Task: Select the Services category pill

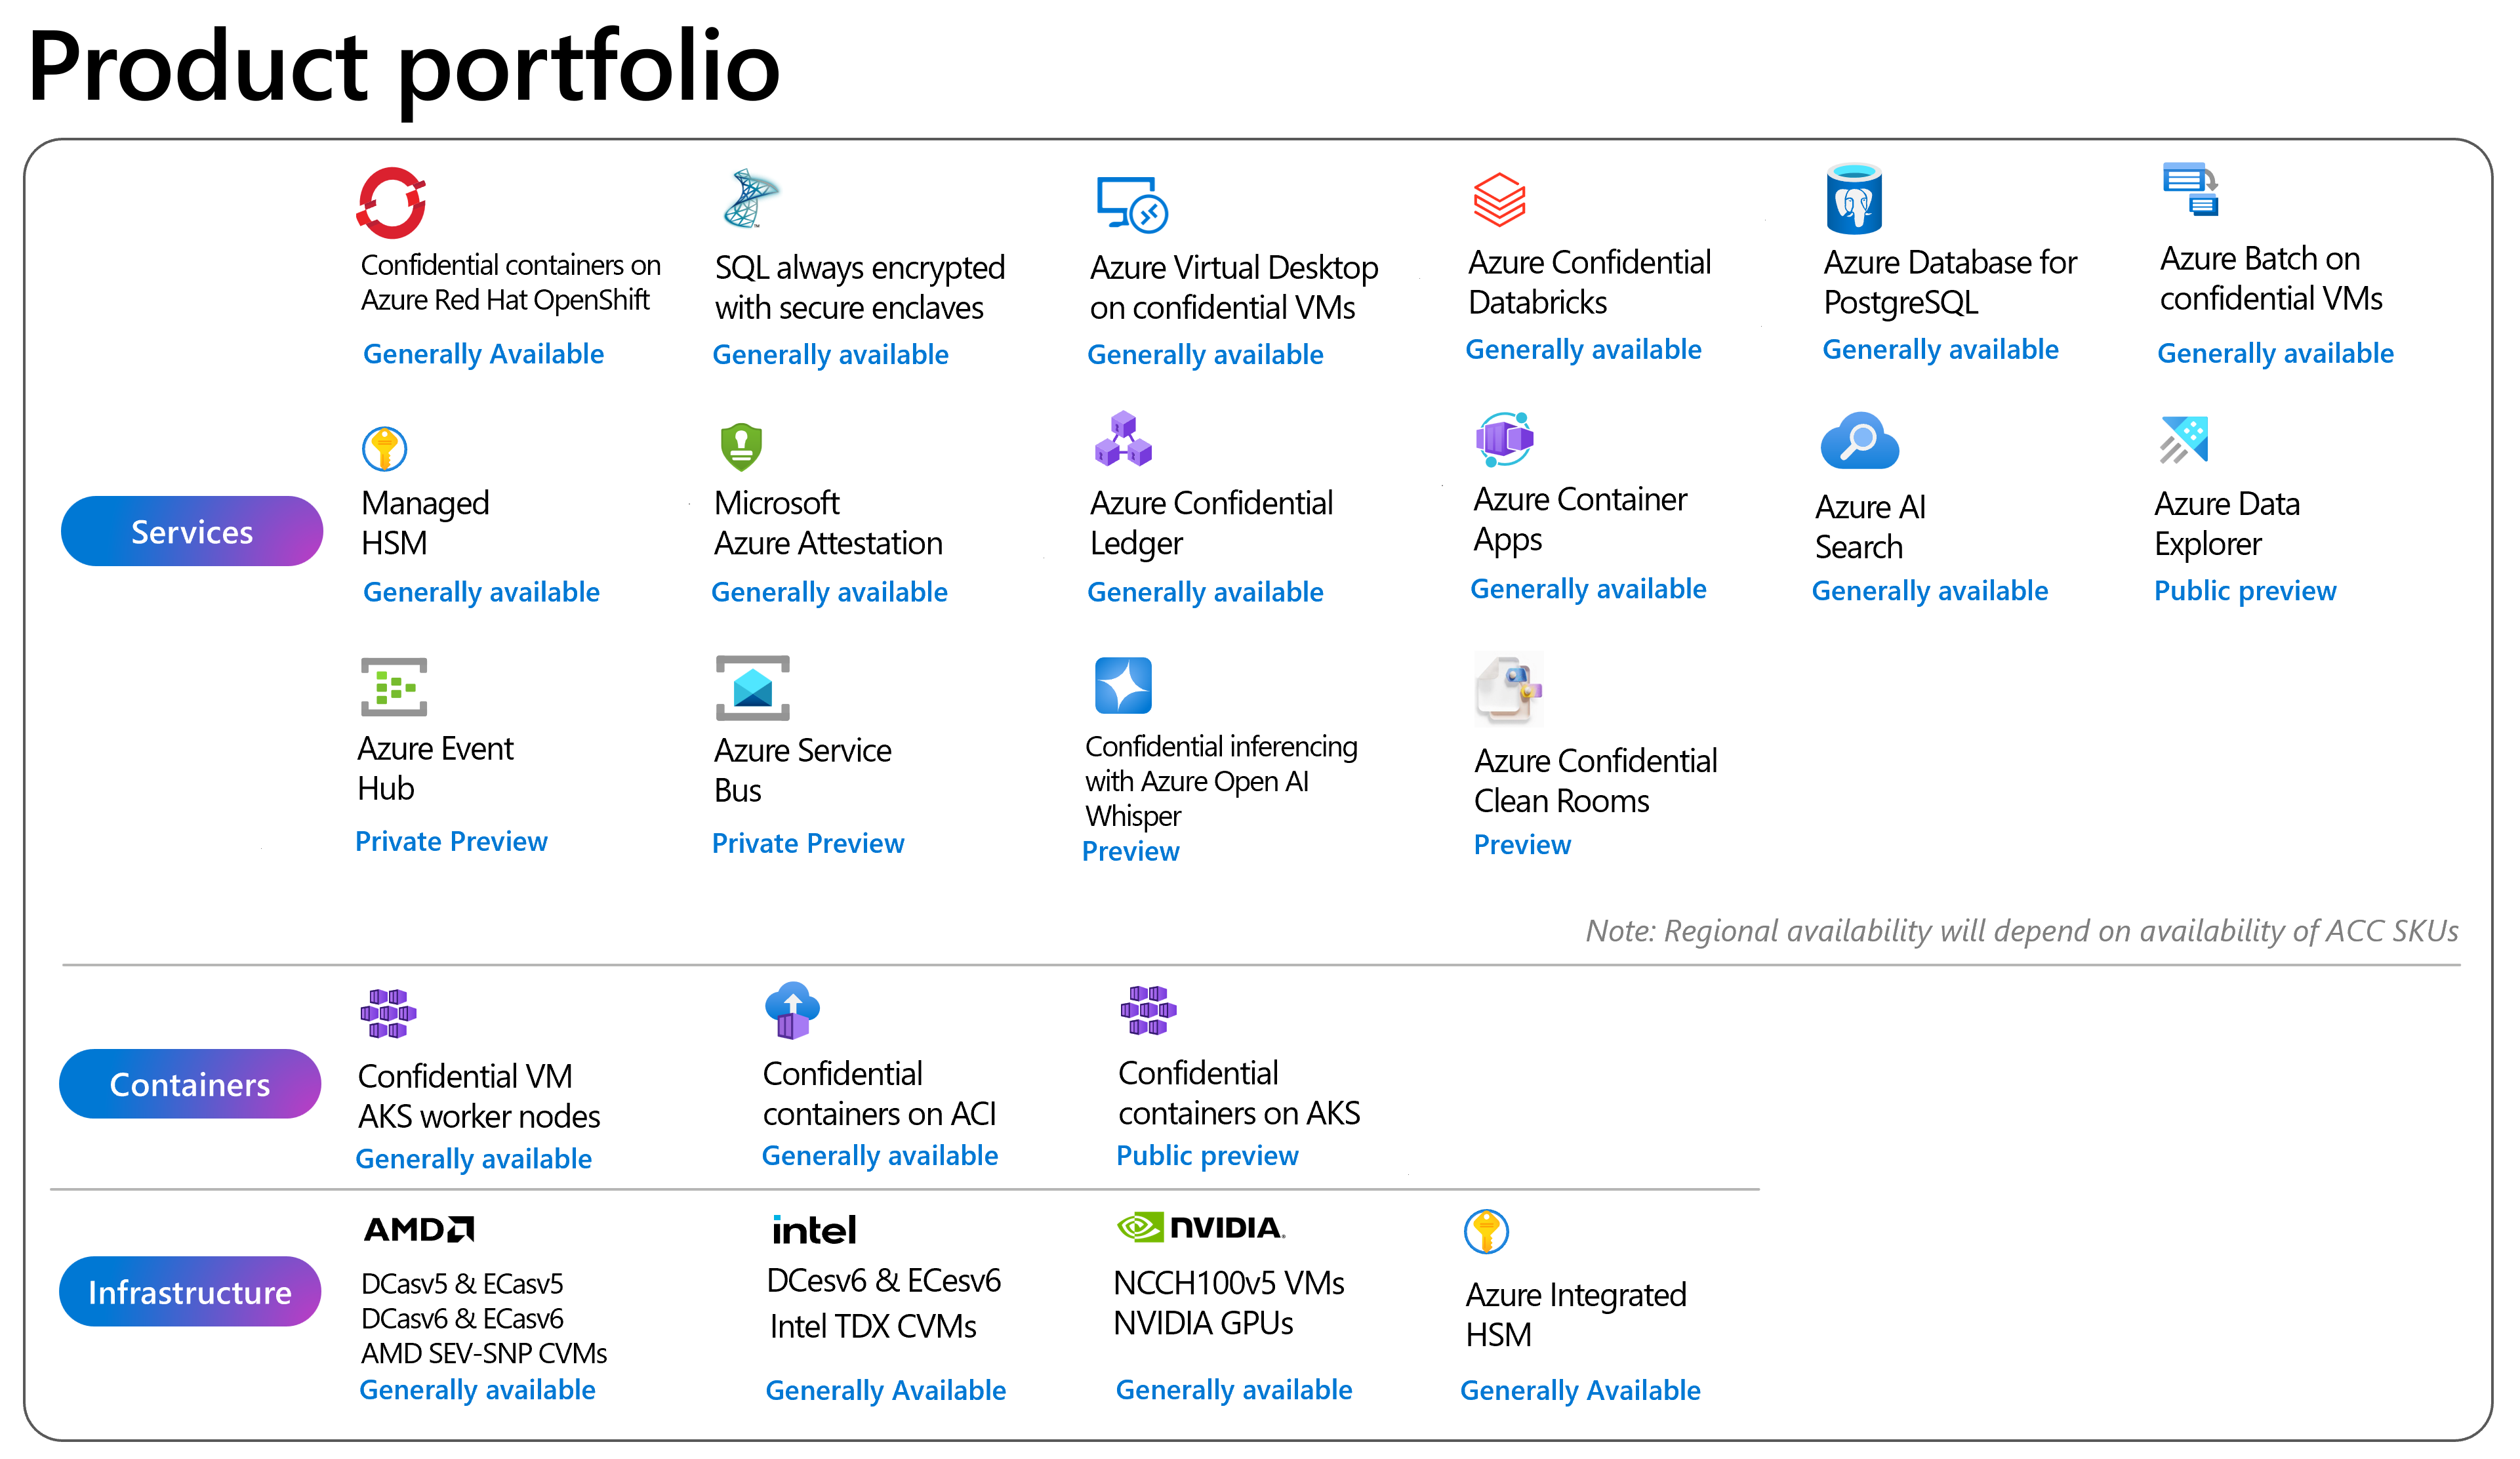Action: 192,531
